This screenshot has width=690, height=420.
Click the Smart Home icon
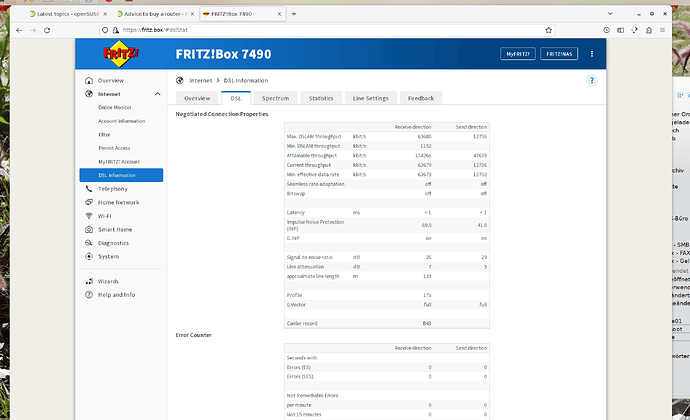(x=89, y=229)
